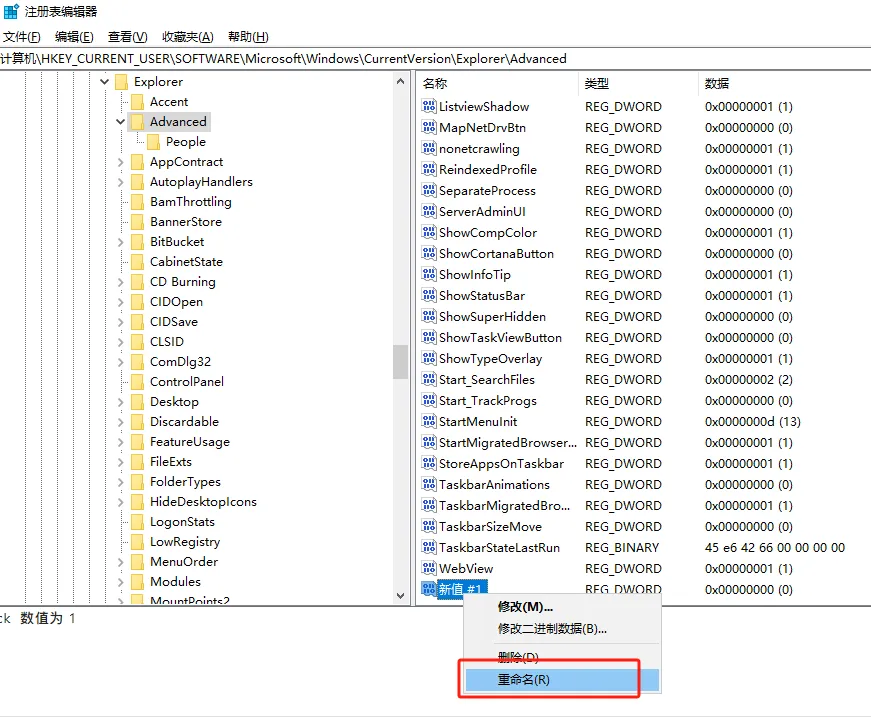The image size is (871, 717).
Task: Select the LowRegistry key
Action: coord(185,541)
